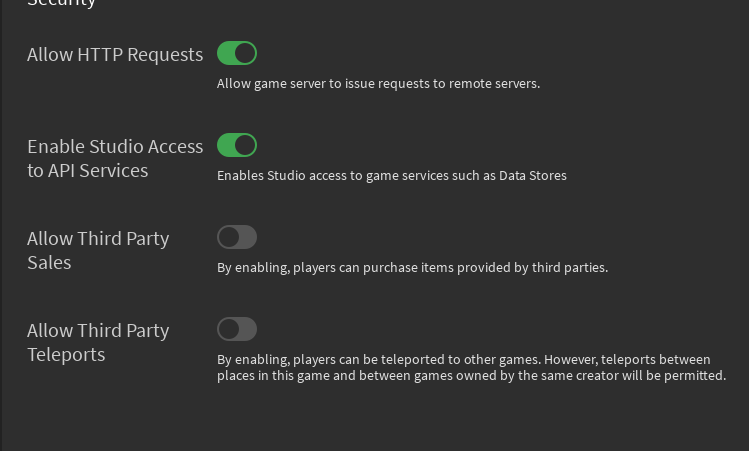Click the white knob on Studio Access toggle
The height and width of the screenshot is (451, 749).
(x=246, y=145)
